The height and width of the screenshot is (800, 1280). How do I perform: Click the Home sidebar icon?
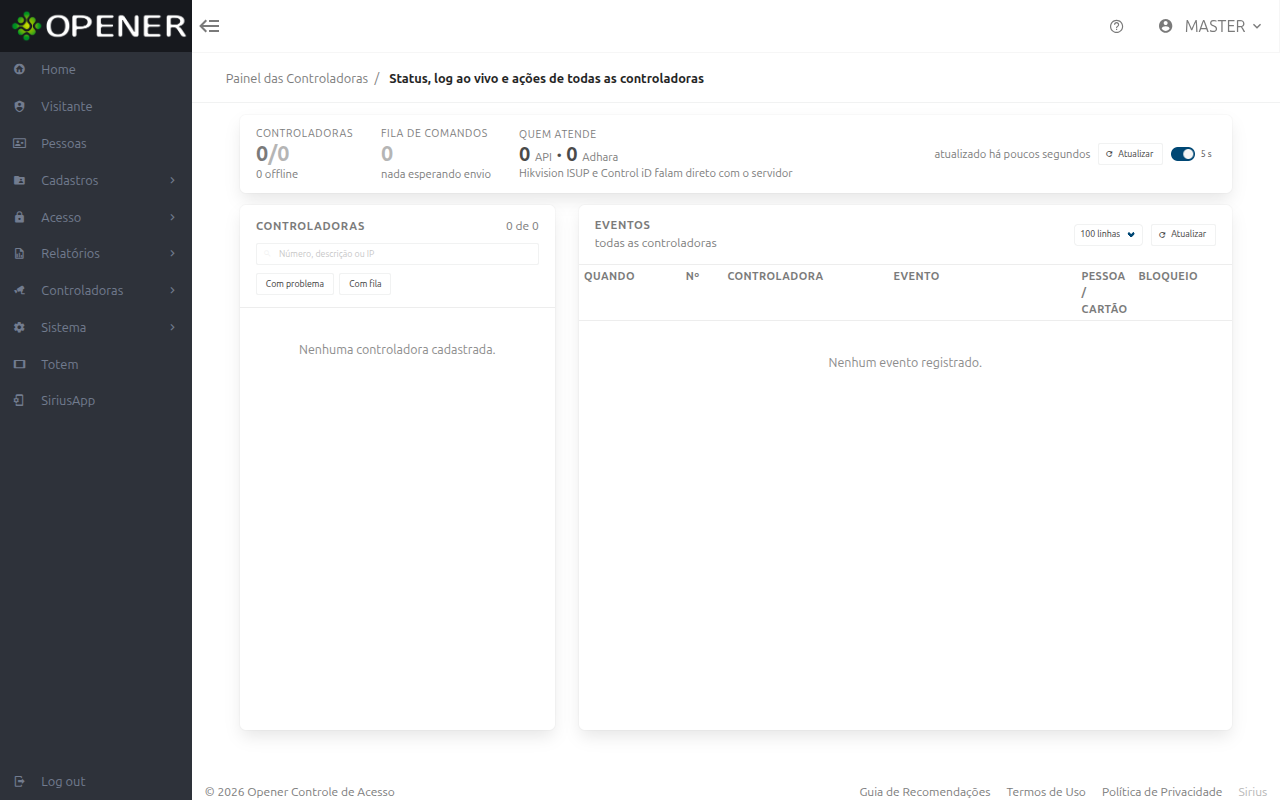point(20,70)
